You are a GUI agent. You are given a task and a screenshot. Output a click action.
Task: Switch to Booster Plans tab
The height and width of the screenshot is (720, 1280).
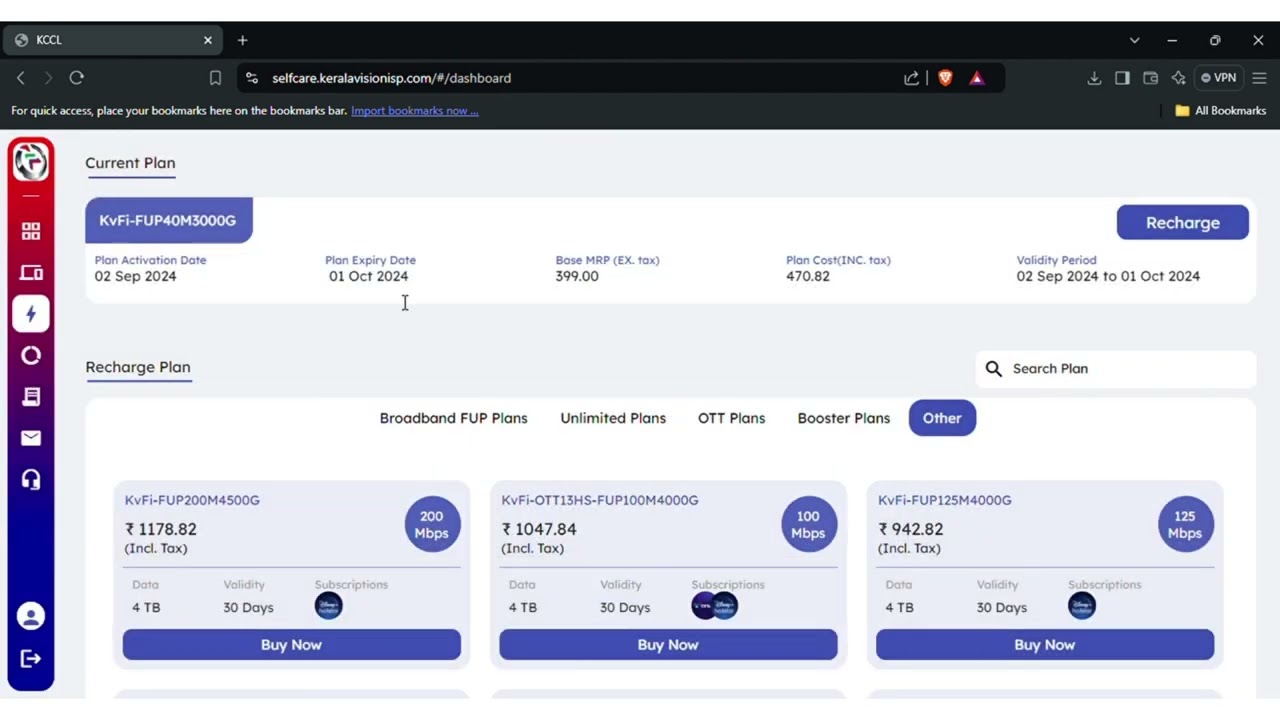tap(843, 418)
